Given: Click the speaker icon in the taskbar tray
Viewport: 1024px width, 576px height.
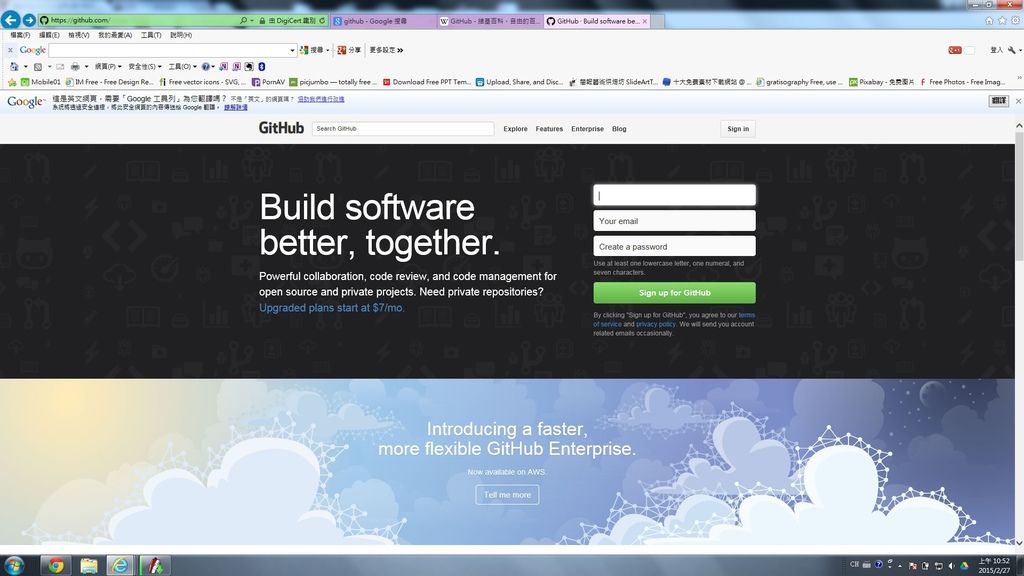Looking at the screenshot, I should (951, 566).
